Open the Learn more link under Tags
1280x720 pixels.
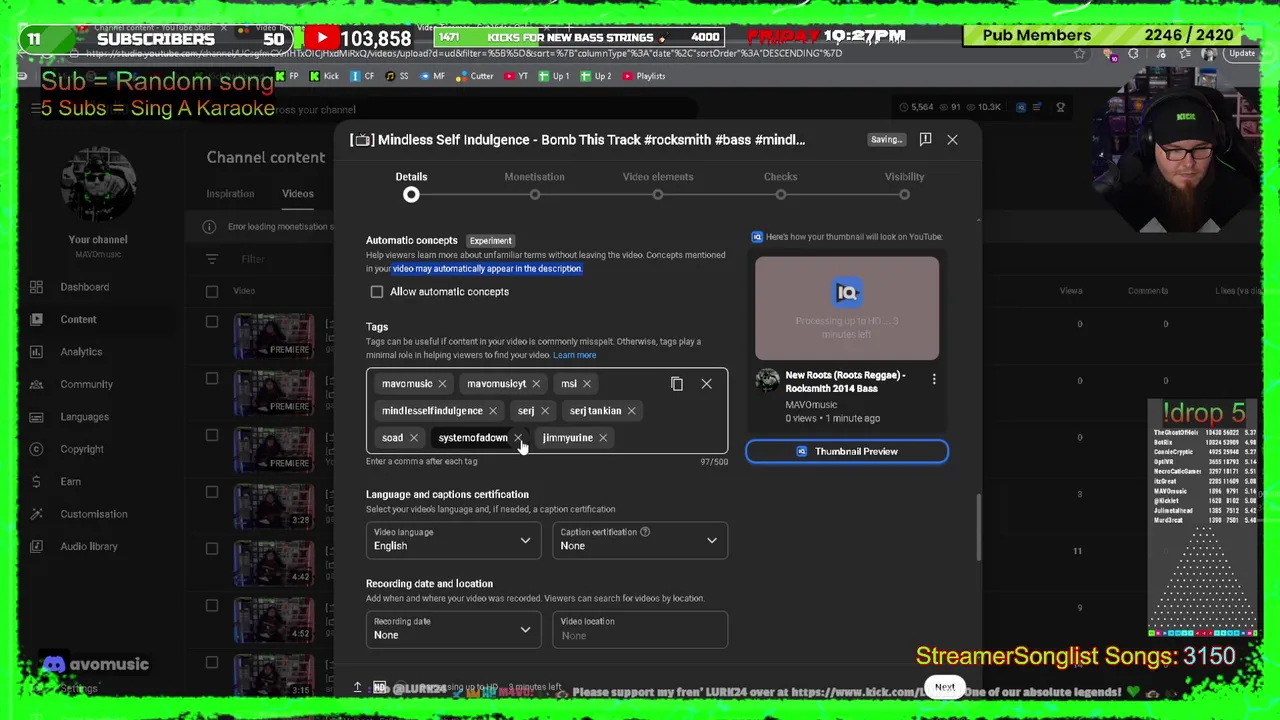tap(575, 355)
